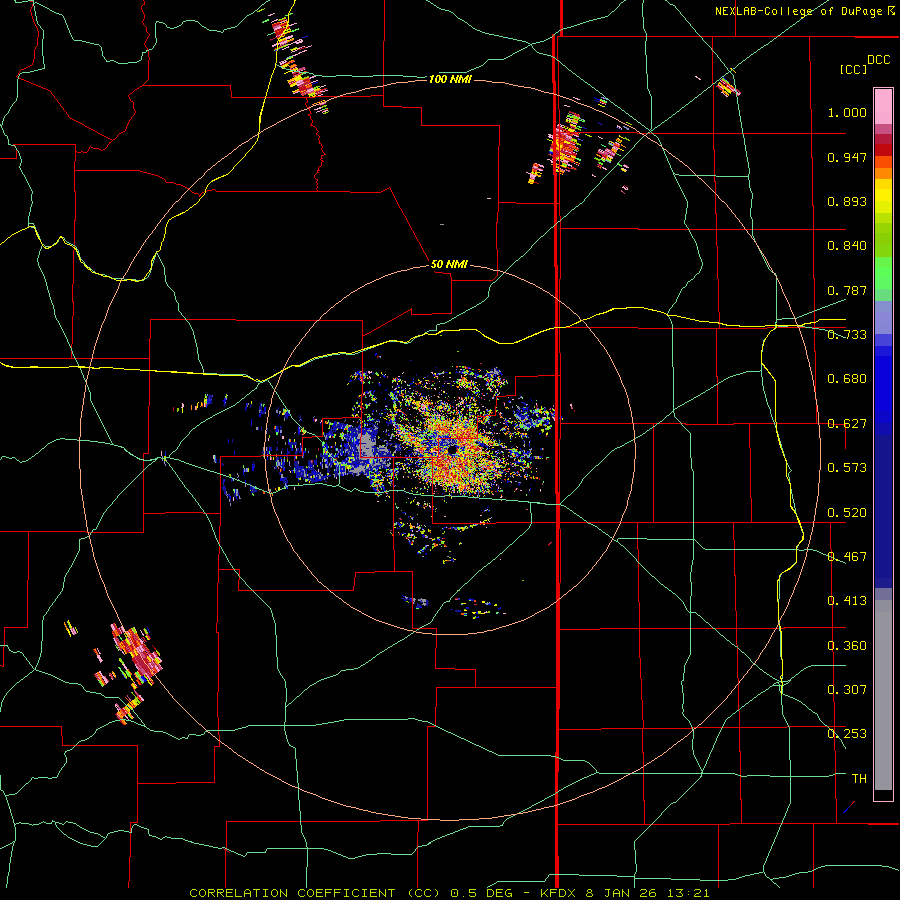Click the 50 NMI range ring label
900x900 pixels.
449,264
